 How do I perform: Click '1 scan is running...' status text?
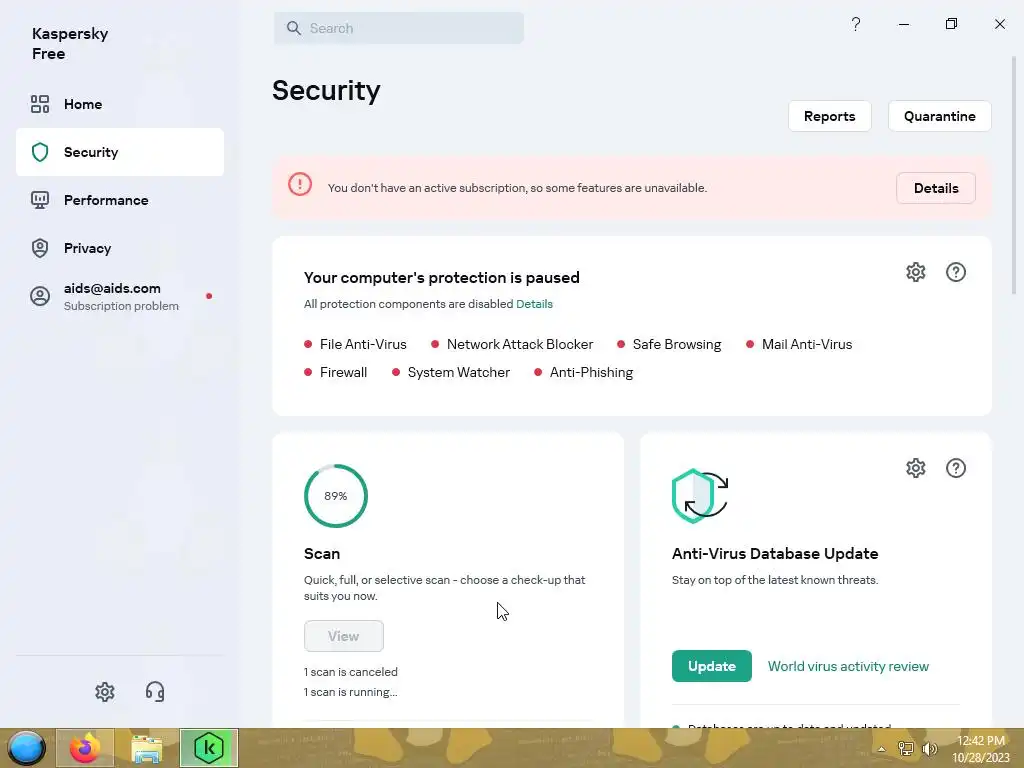[351, 692]
